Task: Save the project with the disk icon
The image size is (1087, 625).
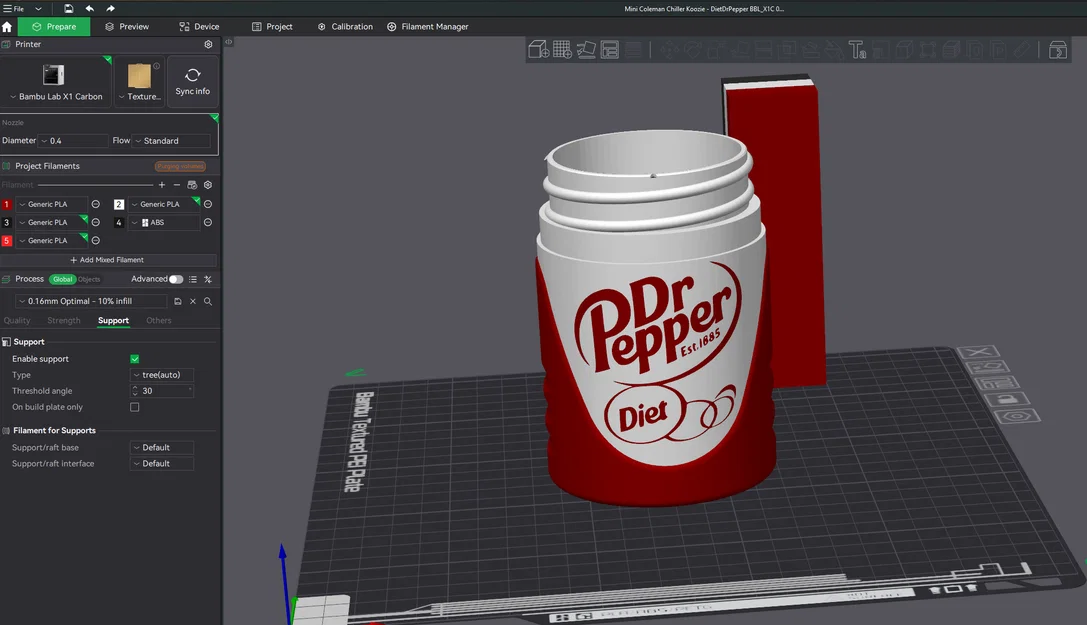Action: [x=68, y=8]
